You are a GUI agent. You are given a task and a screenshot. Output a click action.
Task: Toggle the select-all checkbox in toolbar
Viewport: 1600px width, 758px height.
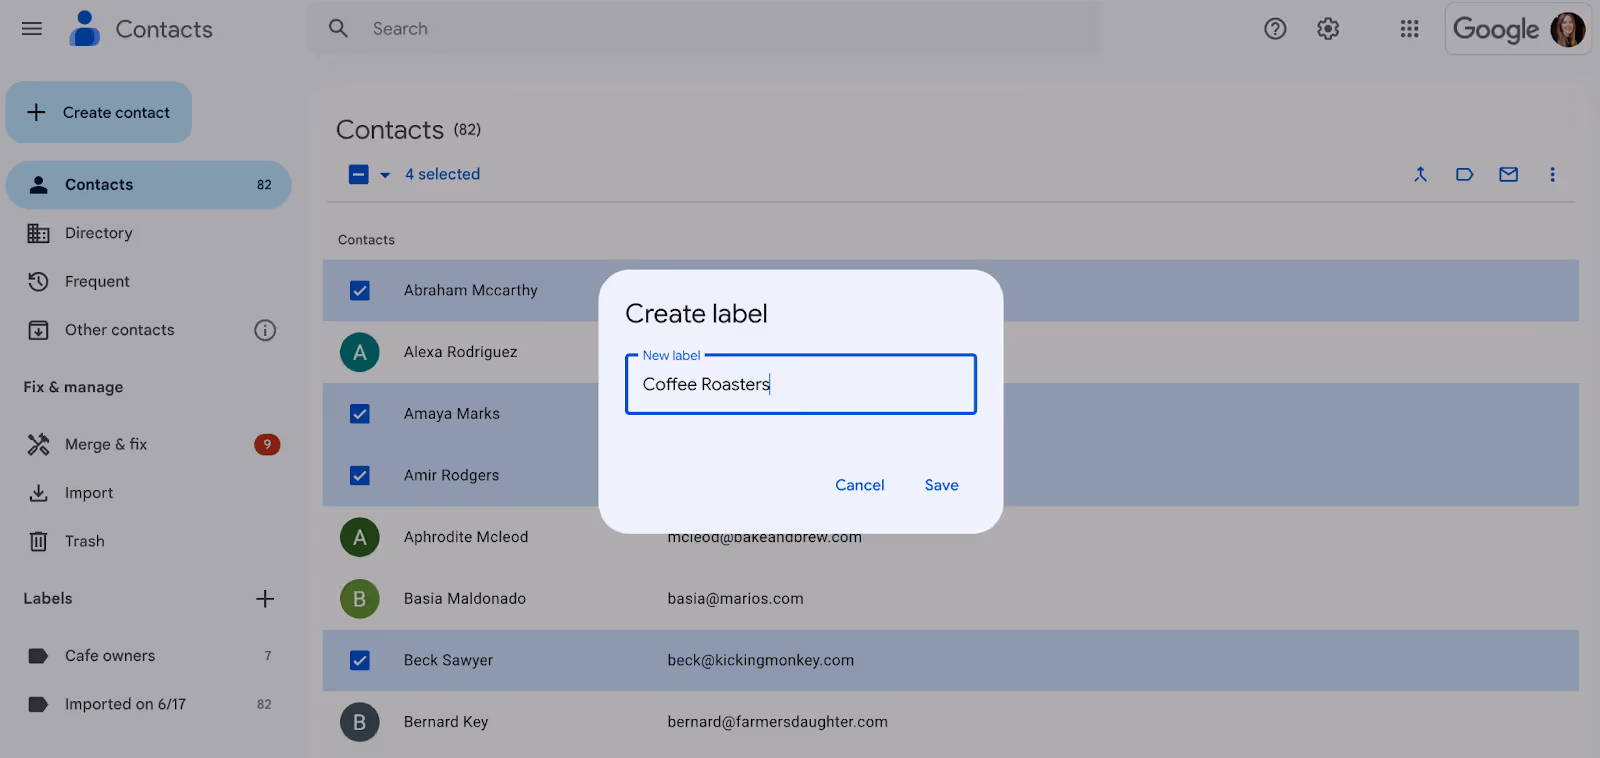pyautogui.click(x=358, y=175)
